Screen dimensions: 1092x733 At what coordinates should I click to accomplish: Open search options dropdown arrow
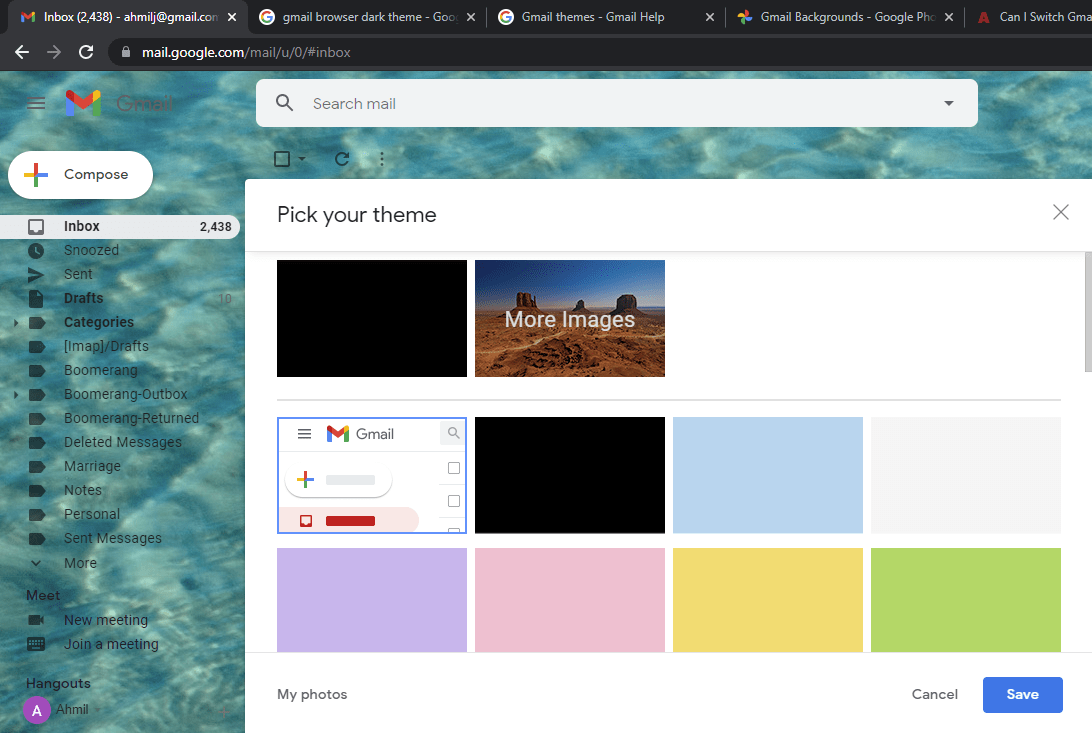pyautogui.click(x=949, y=103)
